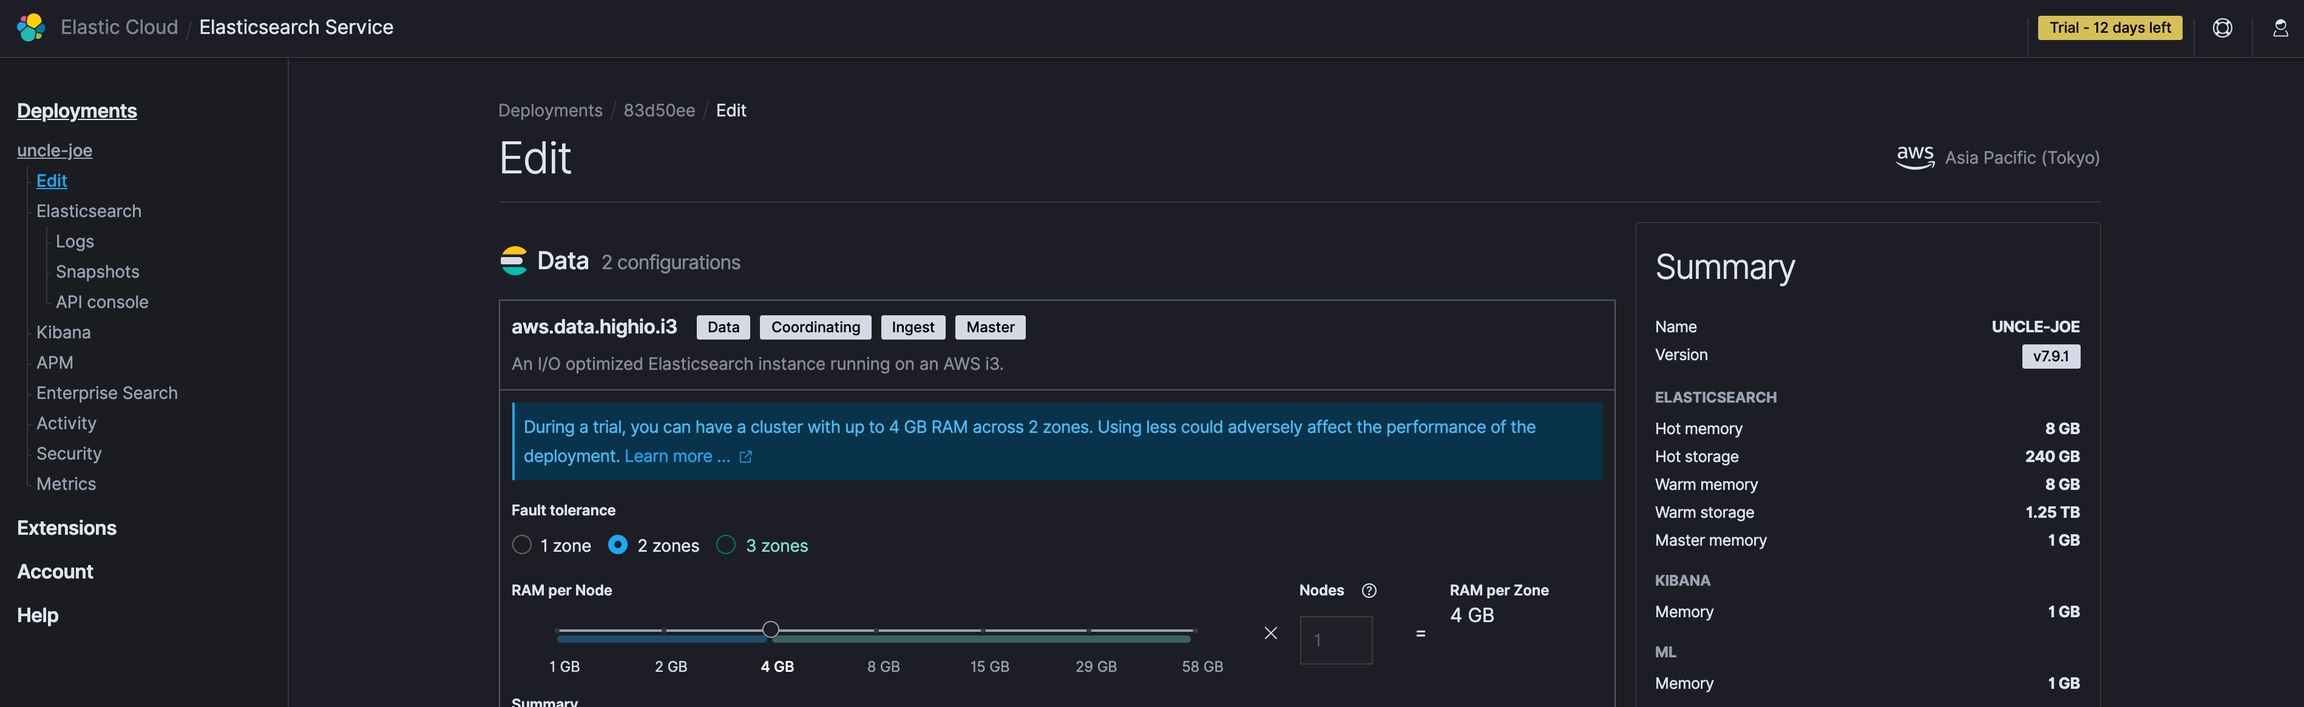Click the AWS logo near region
The width and height of the screenshot is (2304, 707).
(1914, 157)
